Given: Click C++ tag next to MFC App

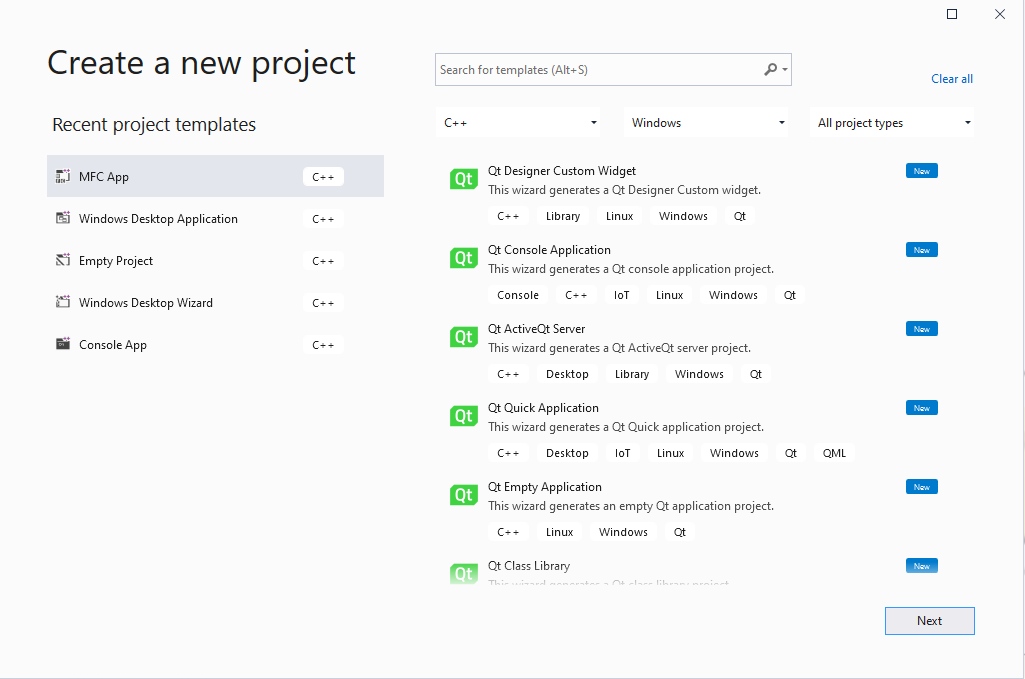Looking at the screenshot, I should pos(323,176).
